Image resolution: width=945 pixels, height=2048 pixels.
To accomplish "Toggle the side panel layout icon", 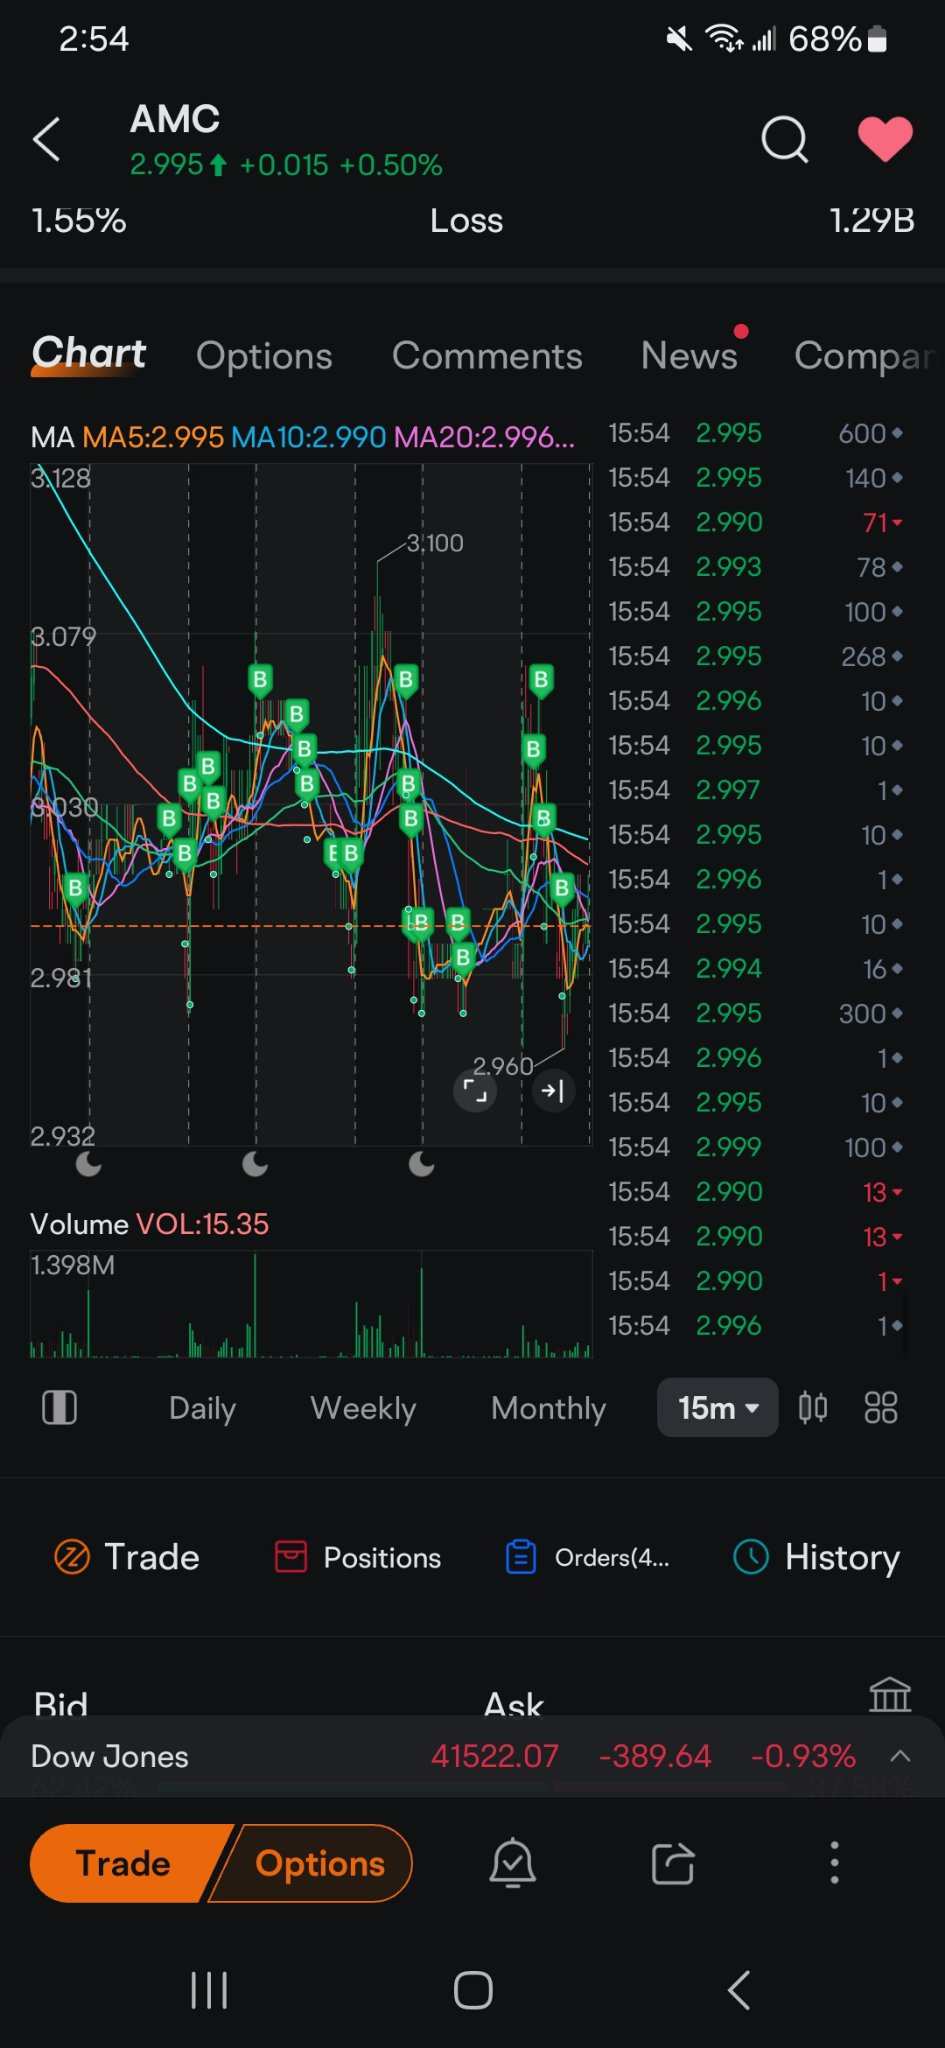I will tap(60, 1408).
